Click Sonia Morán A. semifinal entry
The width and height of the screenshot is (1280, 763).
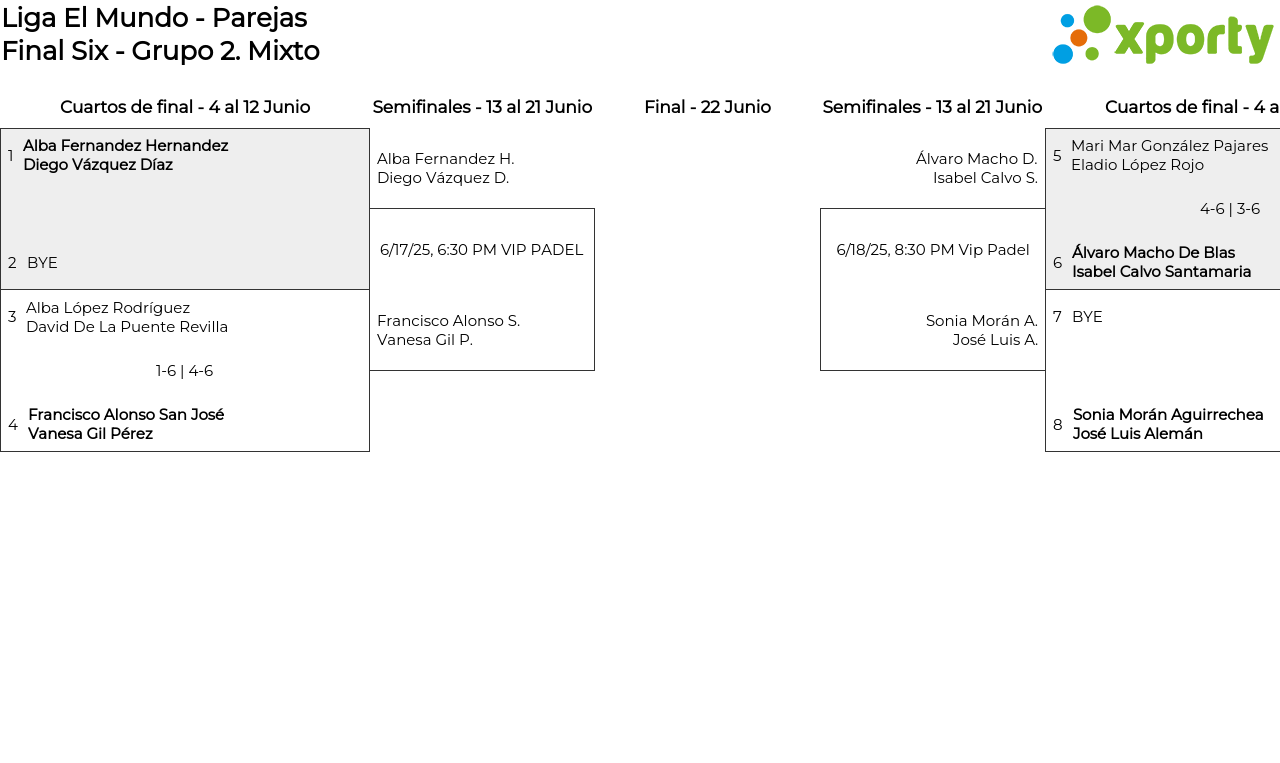(x=981, y=330)
